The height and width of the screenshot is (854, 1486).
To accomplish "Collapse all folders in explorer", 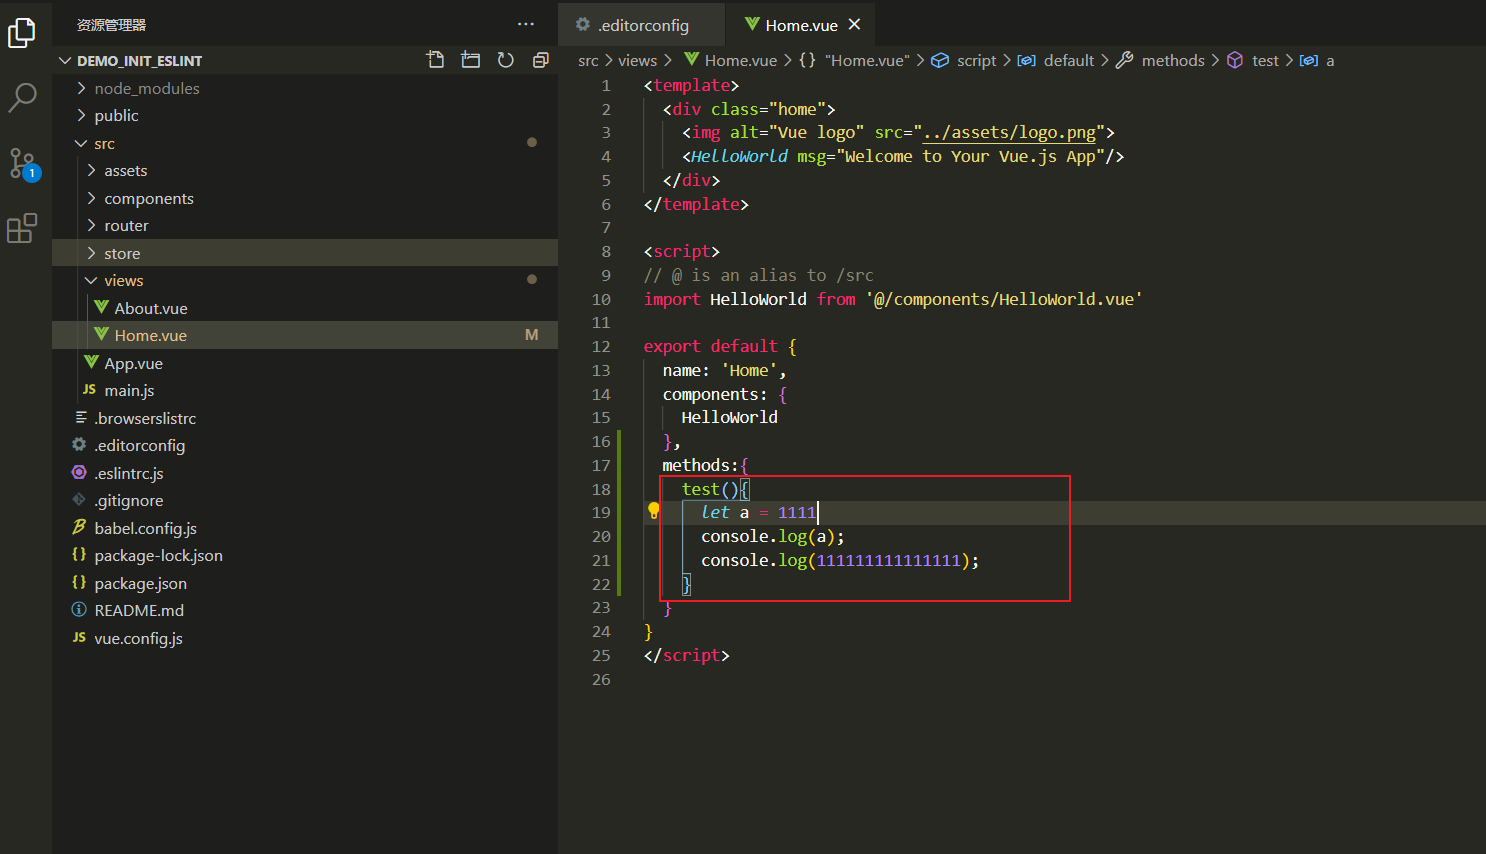I will 540,60.
